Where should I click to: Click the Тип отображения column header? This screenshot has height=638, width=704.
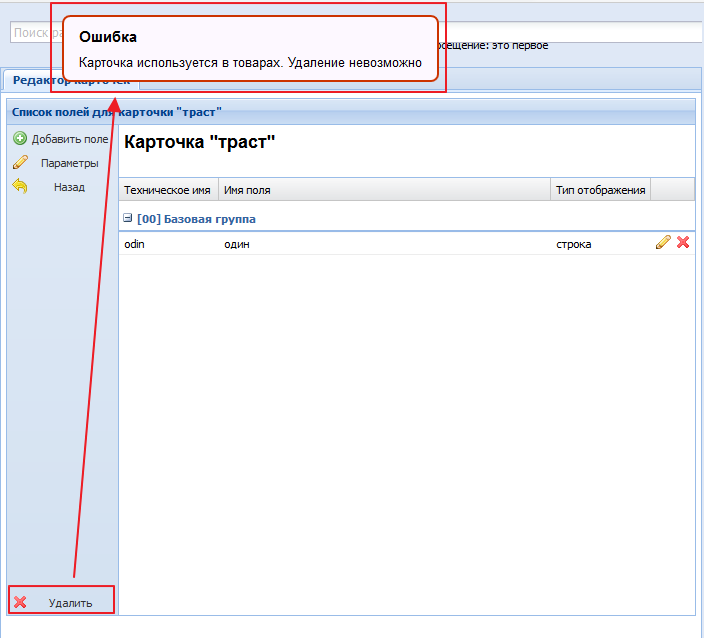tap(600, 190)
